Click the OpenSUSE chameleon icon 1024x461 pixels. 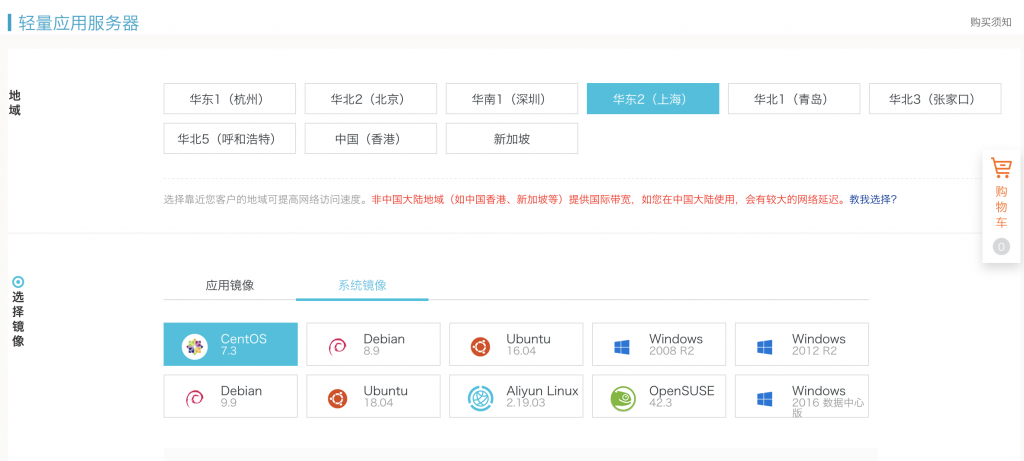tap(623, 398)
